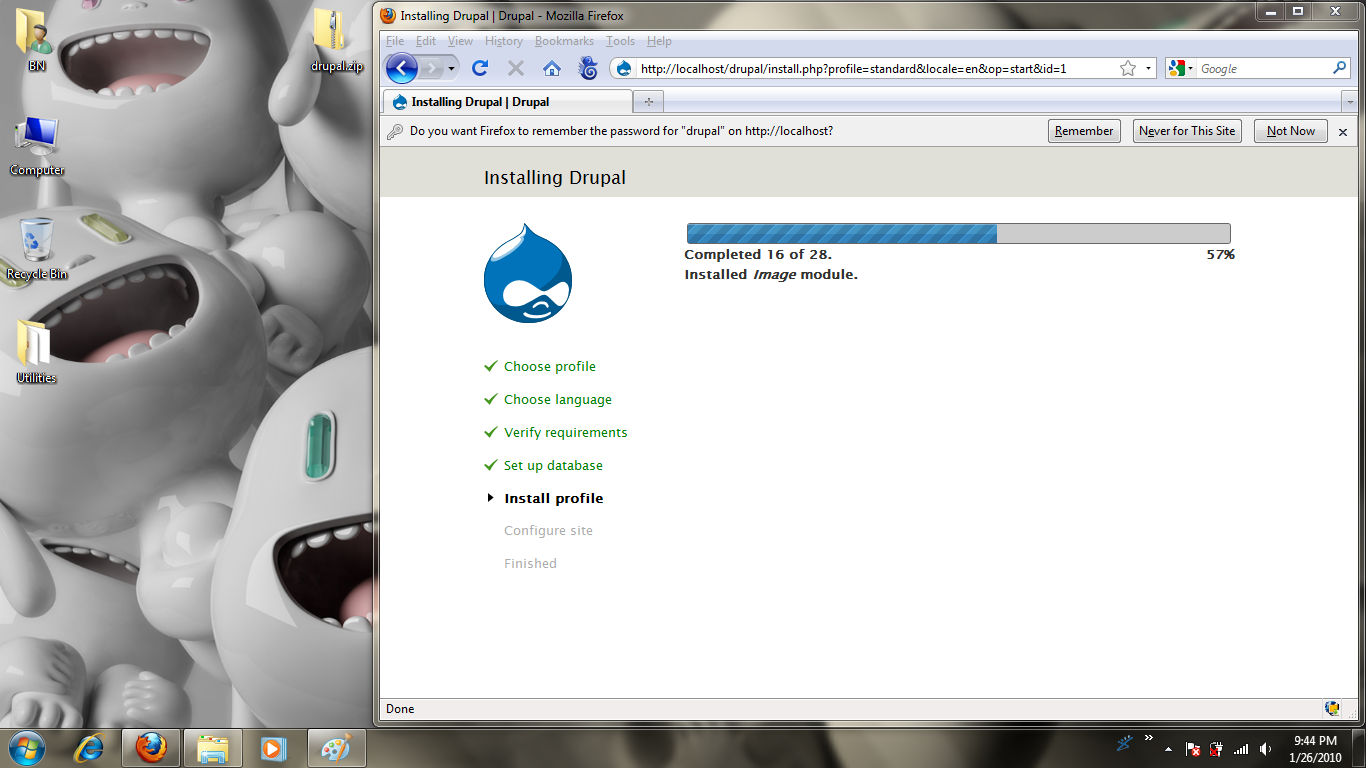Open the Bookmarks menu
Image resolution: width=1366 pixels, height=768 pixels.
tap(564, 41)
